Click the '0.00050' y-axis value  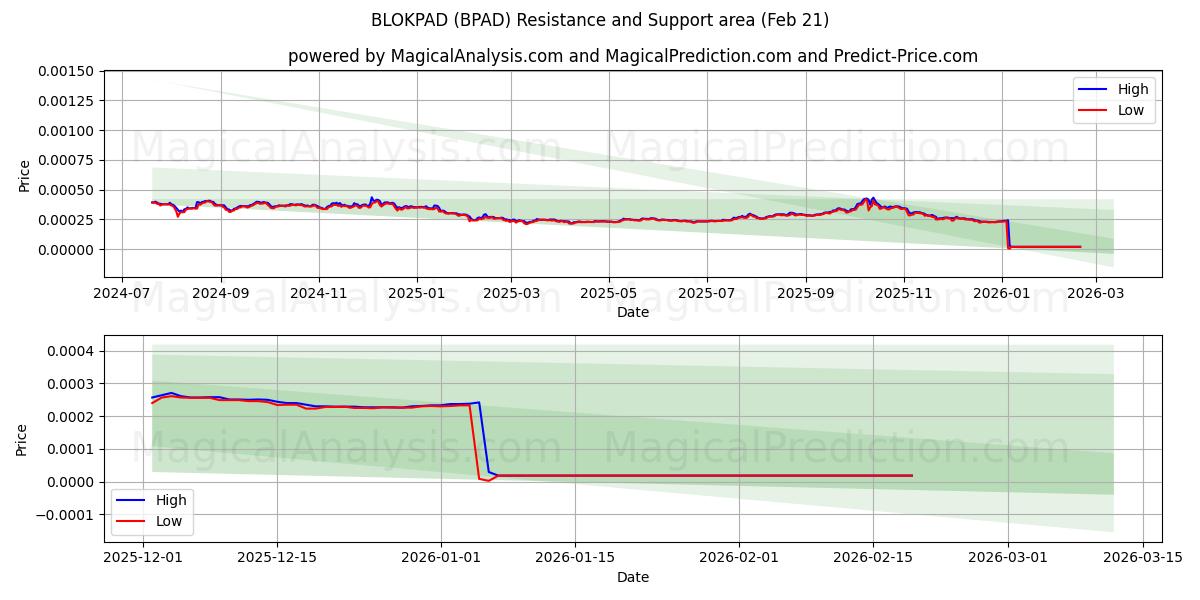pyautogui.click(x=67, y=190)
